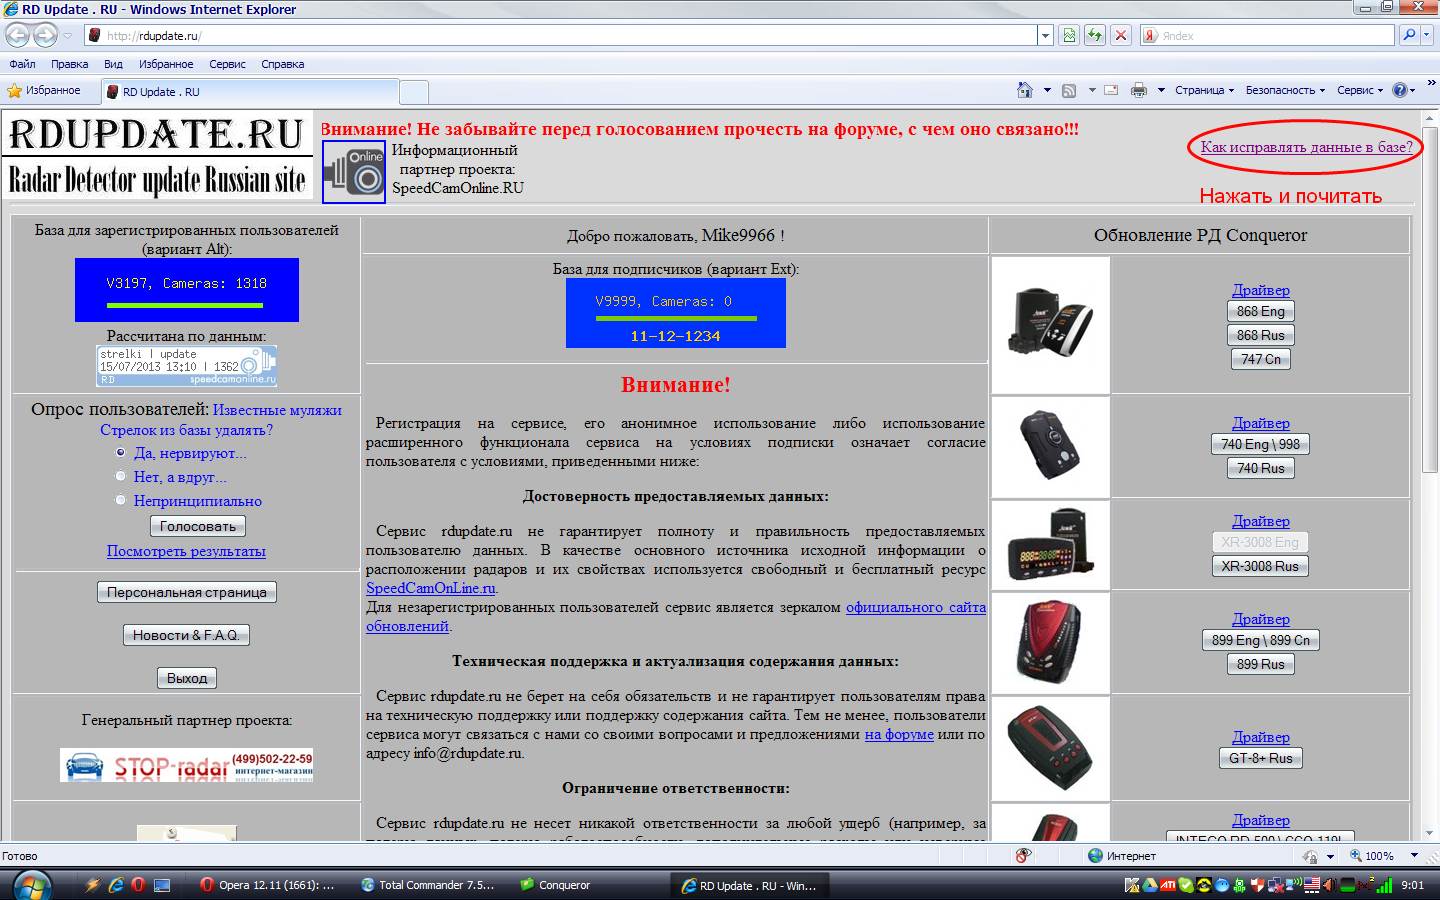Image resolution: width=1440 pixels, height=900 pixels.
Task: Open the Избранное menu in the menu bar
Action: pos(166,64)
